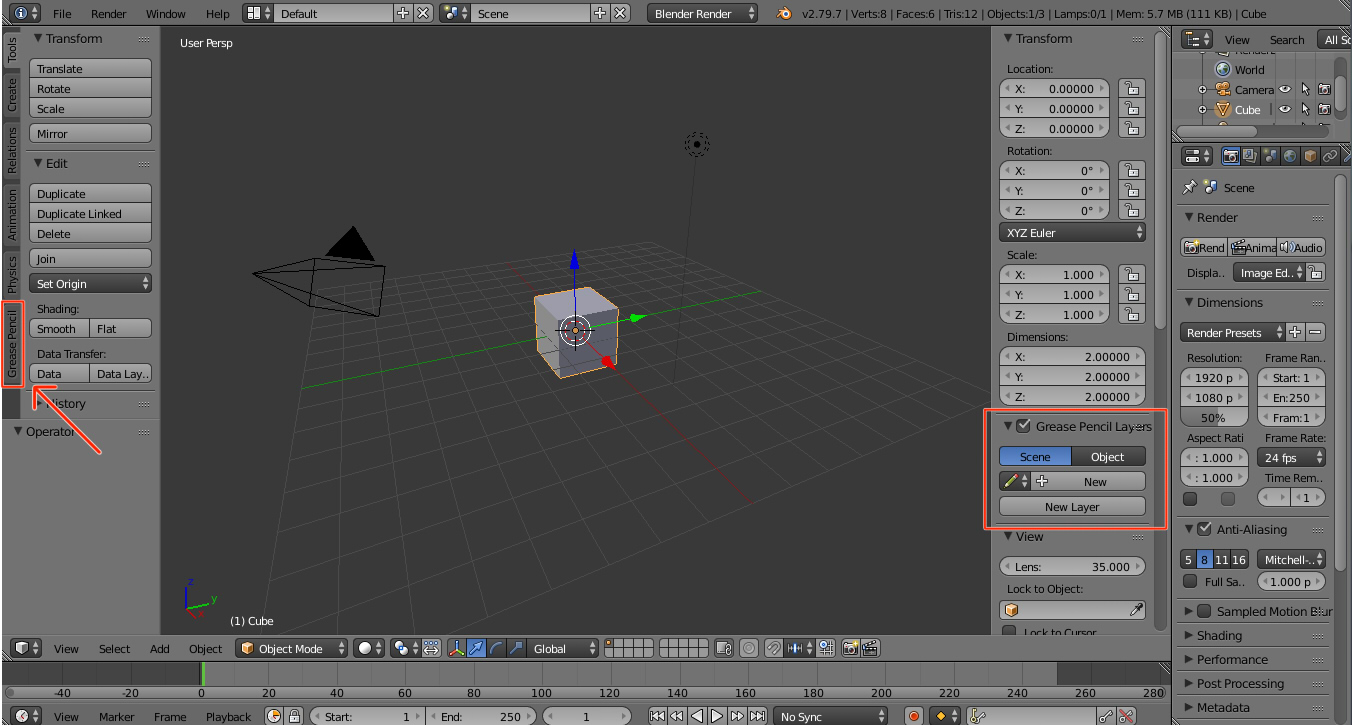Open the File menu

62,14
